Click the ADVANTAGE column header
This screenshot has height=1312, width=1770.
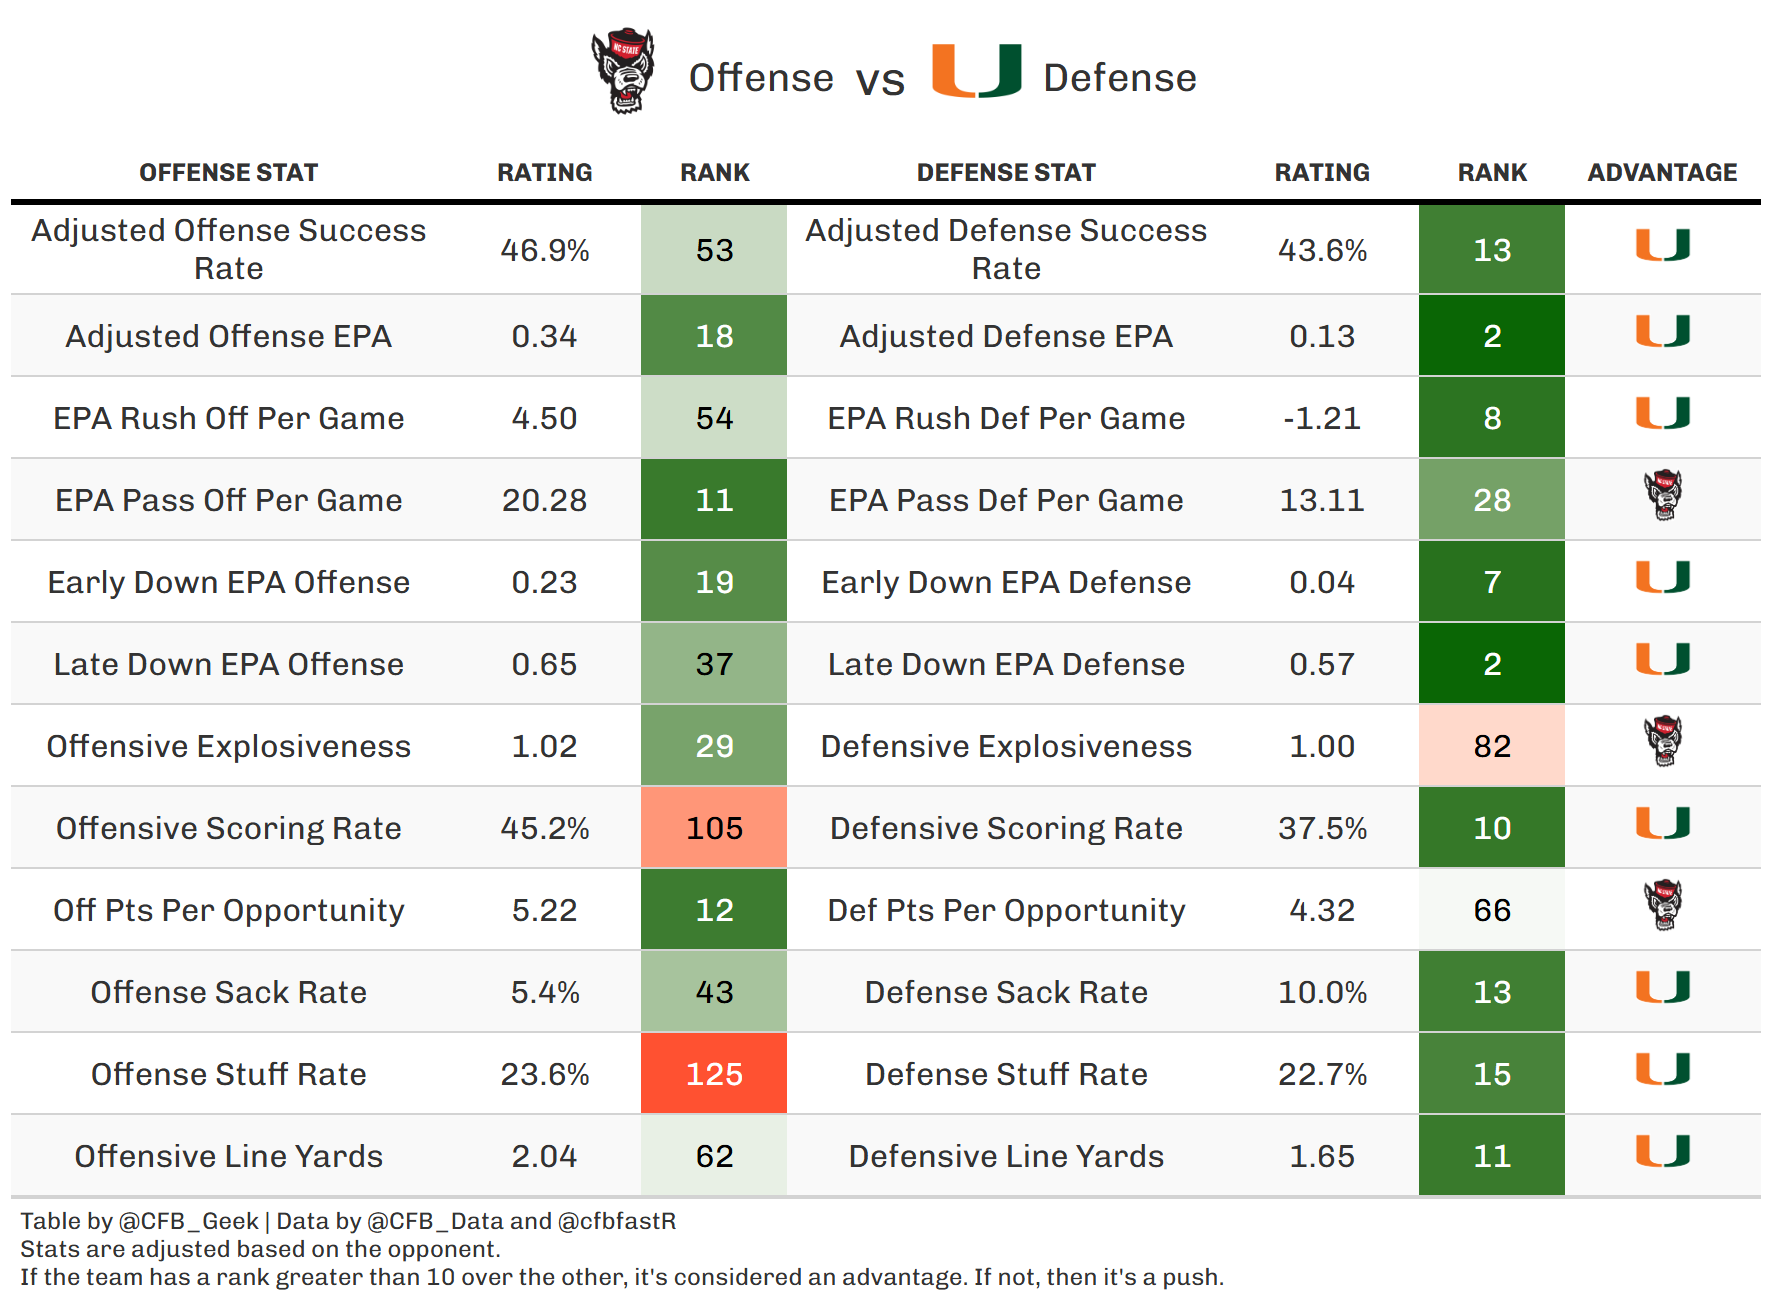(x=1662, y=173)
